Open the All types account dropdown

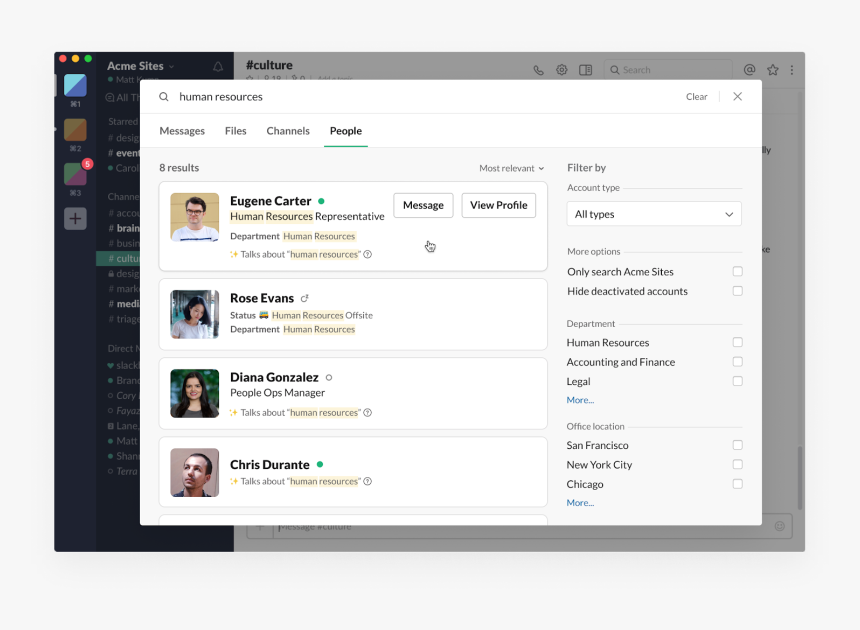click(x=653, y=214)
